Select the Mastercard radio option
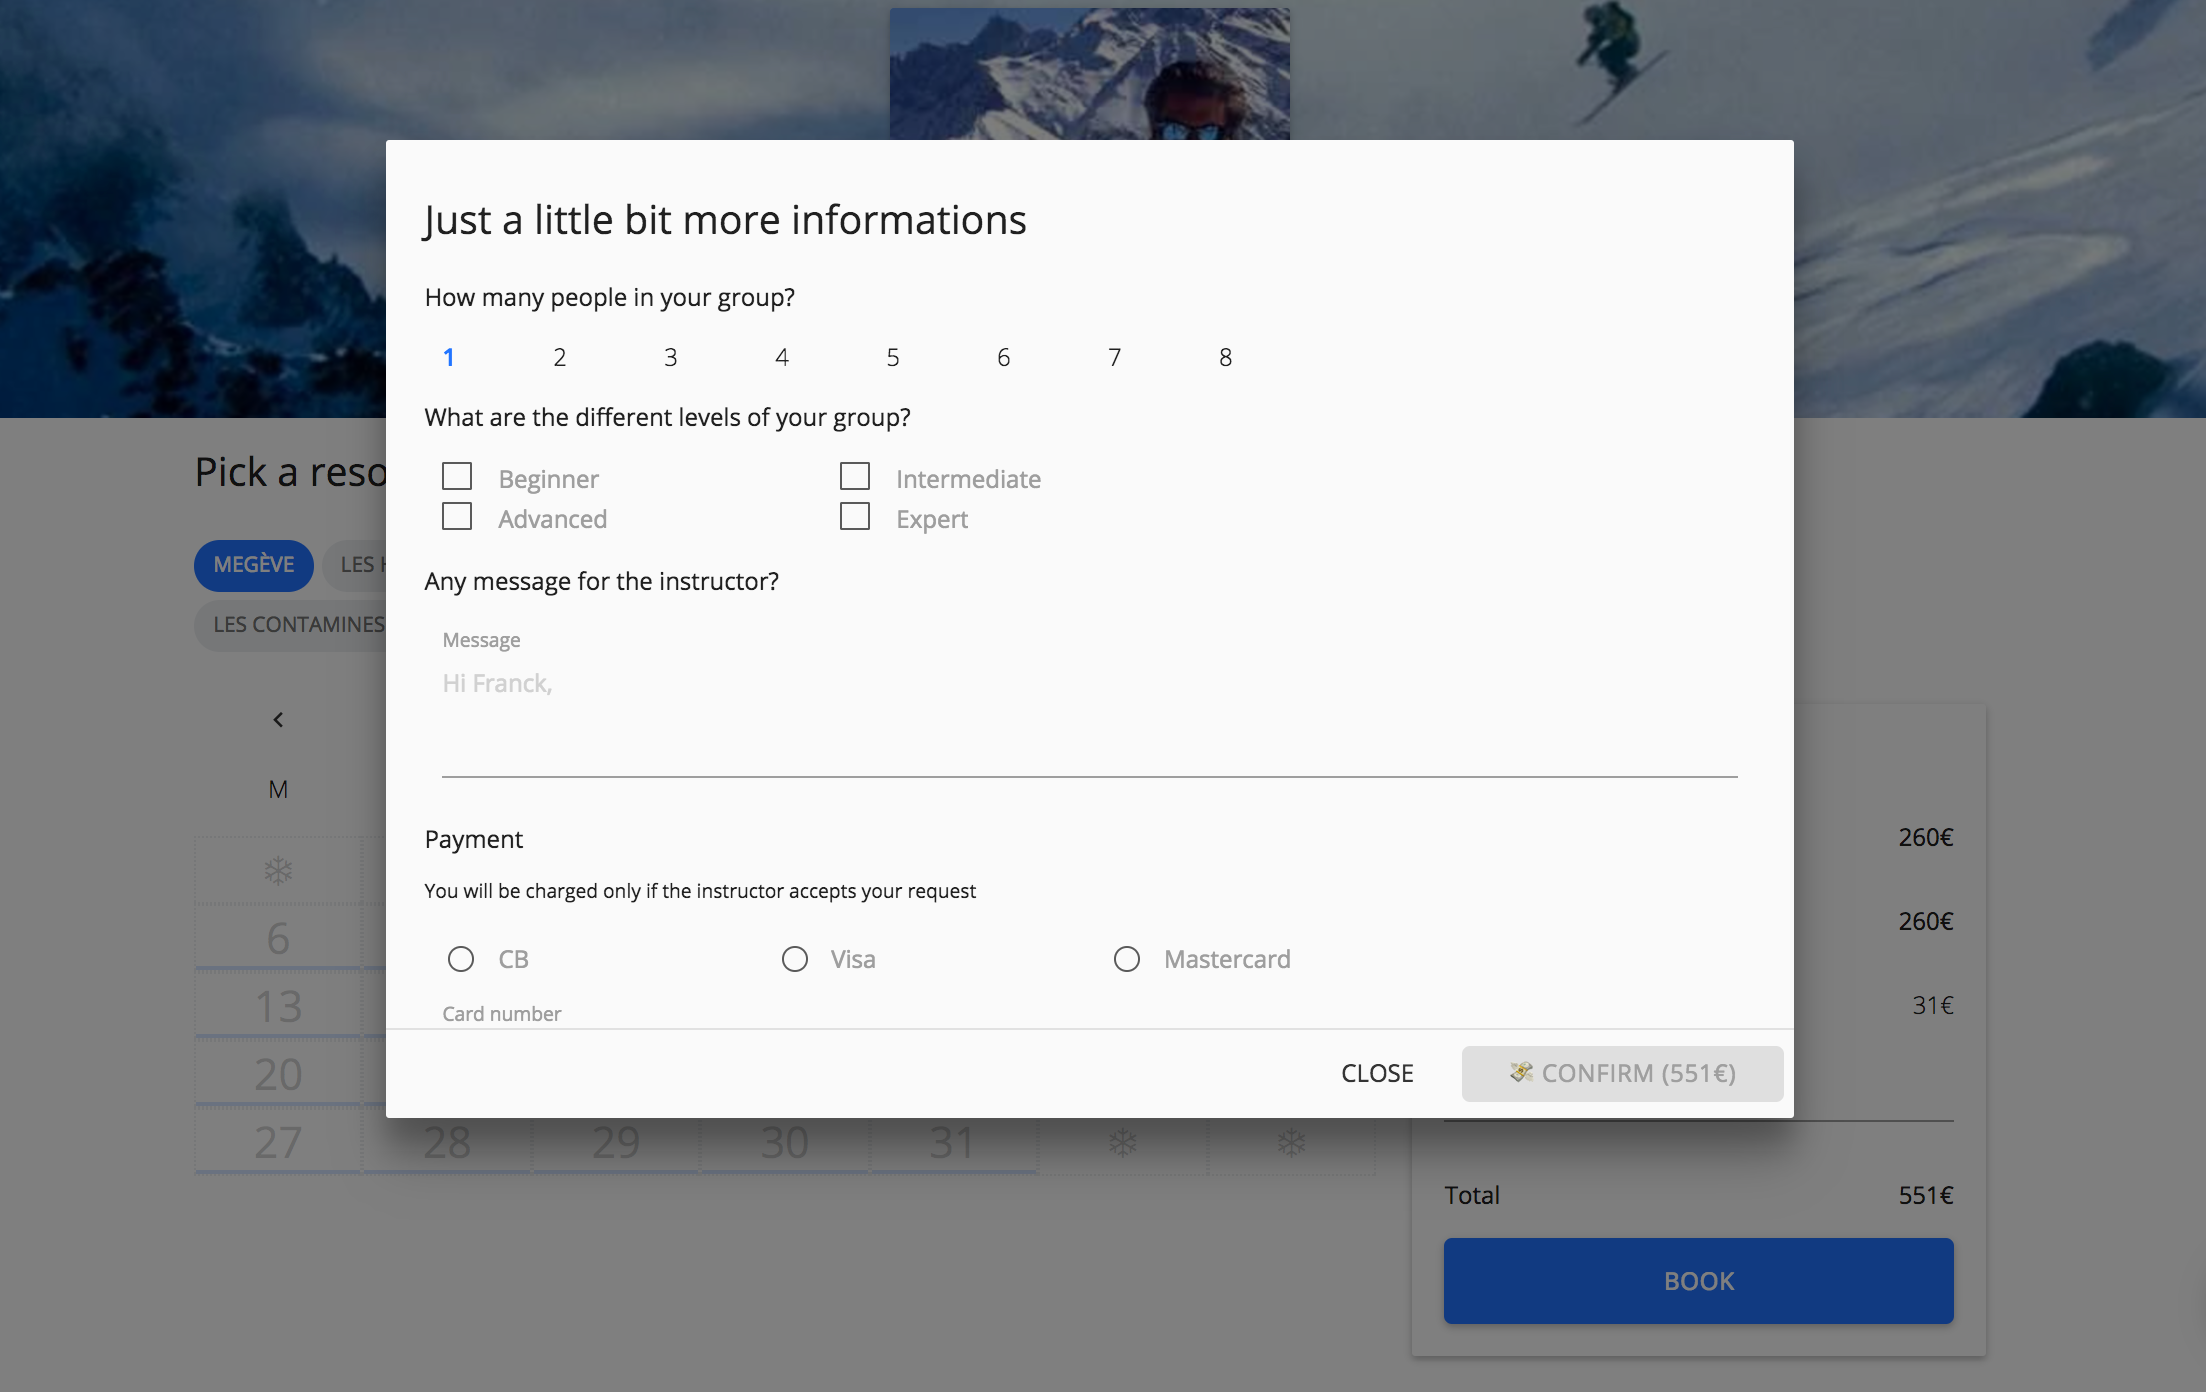Image resolution: width=2206 pixels, height=1392 pixels. 1127,959
